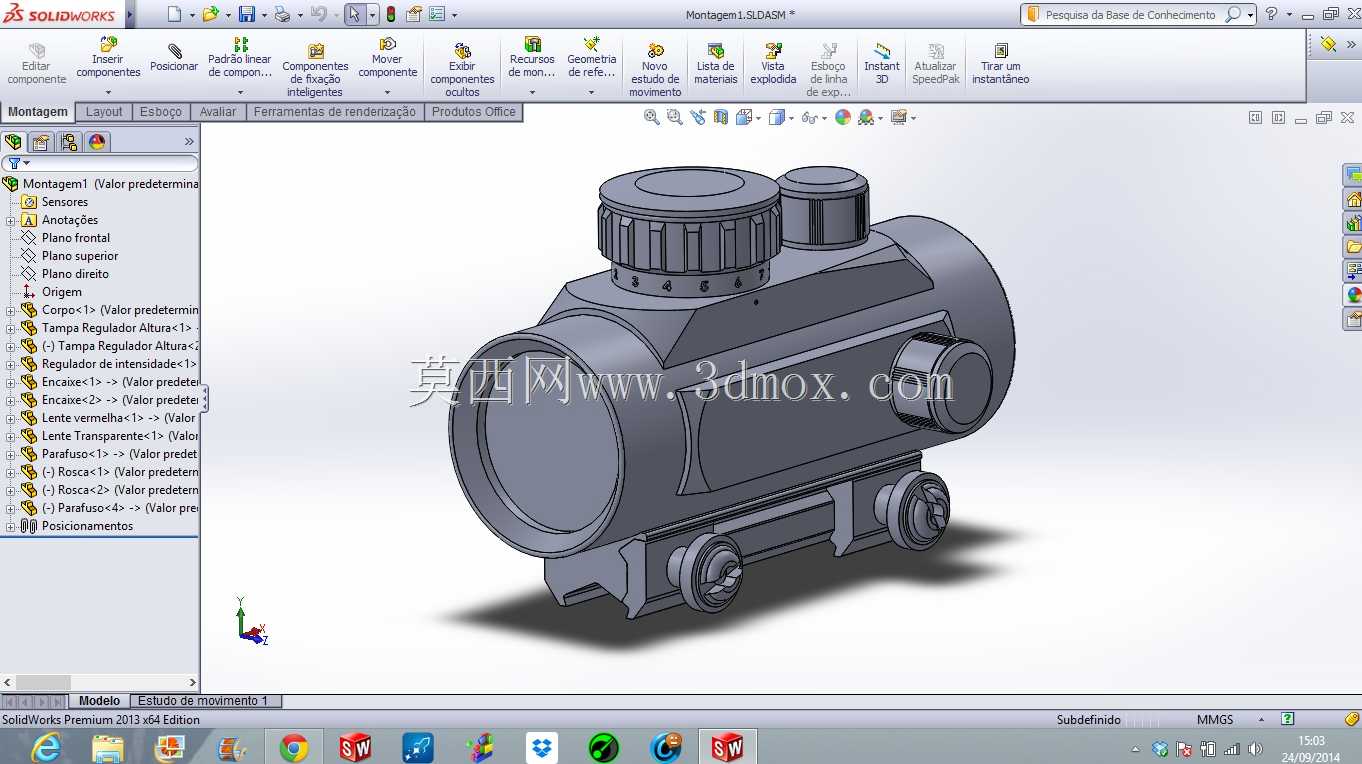Click Padrão linear de componentes

pos(240,59)
